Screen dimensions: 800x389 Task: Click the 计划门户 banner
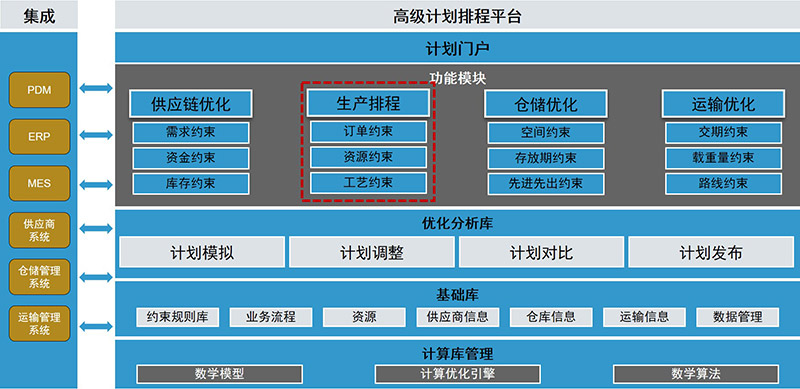(457, 48)
